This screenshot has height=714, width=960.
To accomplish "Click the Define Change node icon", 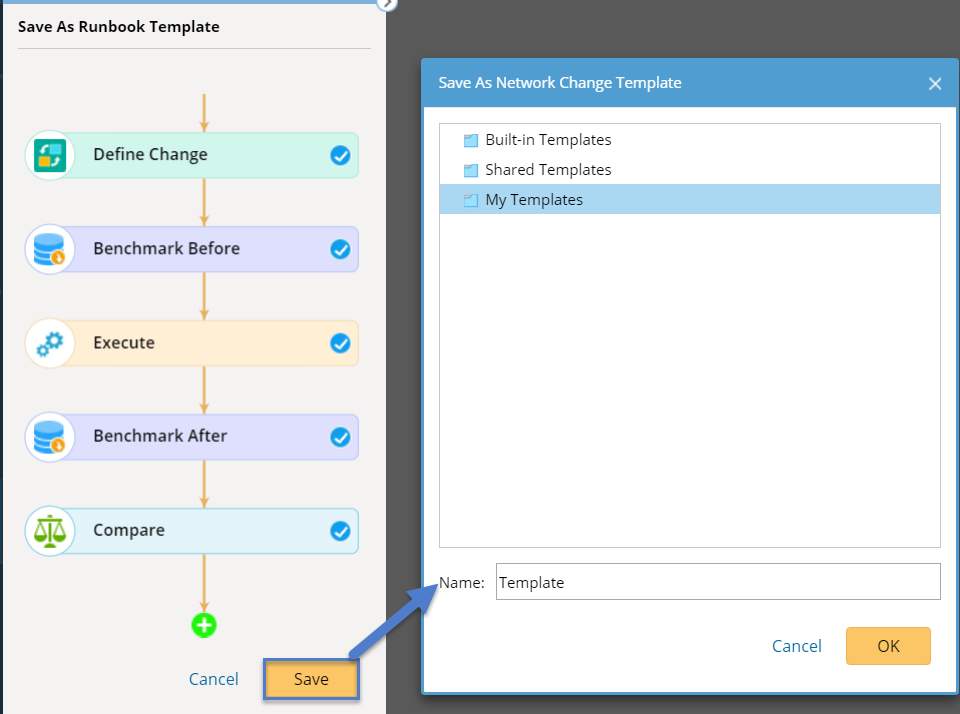I will 50,156.
